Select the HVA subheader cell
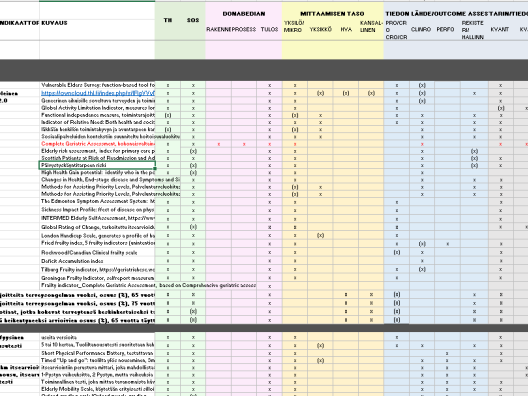The image size is (528, 396). pyautogui.click(x=346, y=30)
